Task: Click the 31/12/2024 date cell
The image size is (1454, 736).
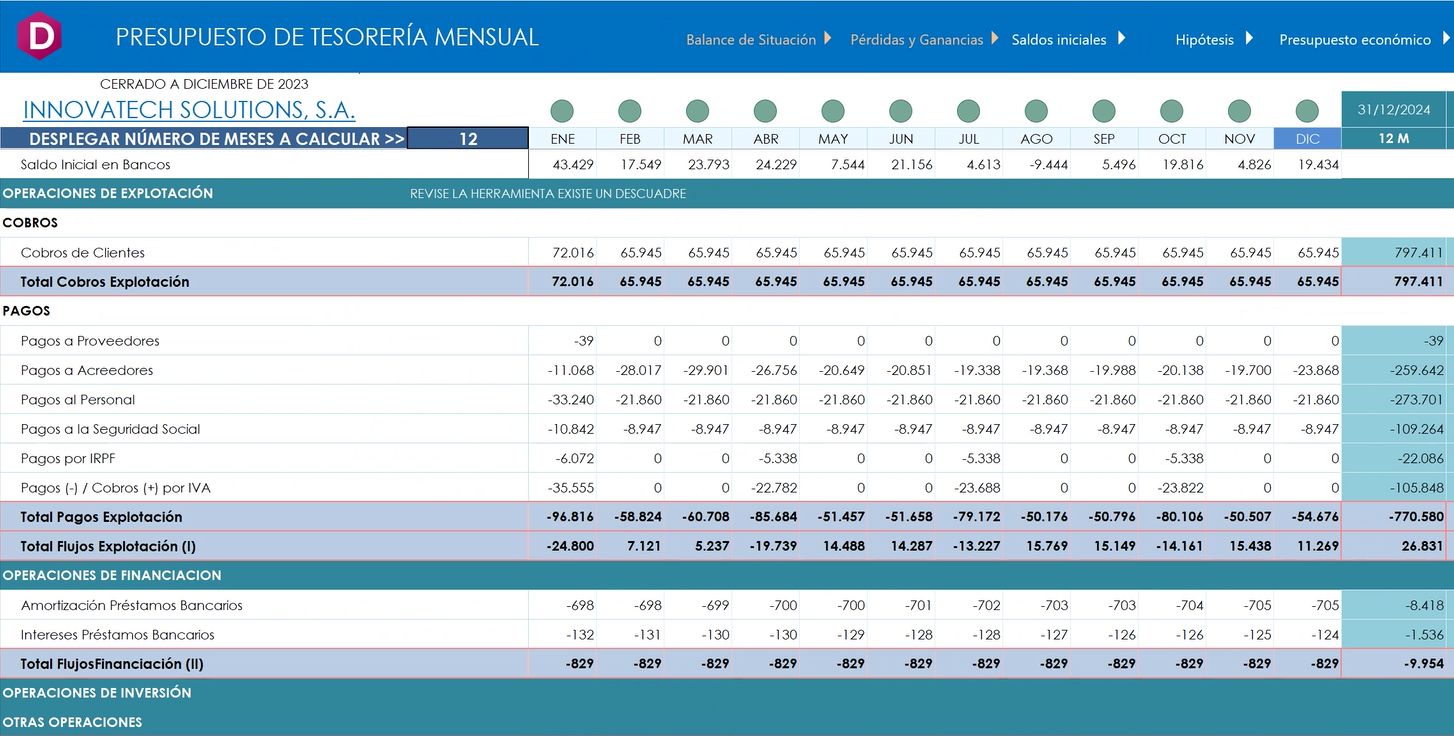Action: pos(1393,110)
